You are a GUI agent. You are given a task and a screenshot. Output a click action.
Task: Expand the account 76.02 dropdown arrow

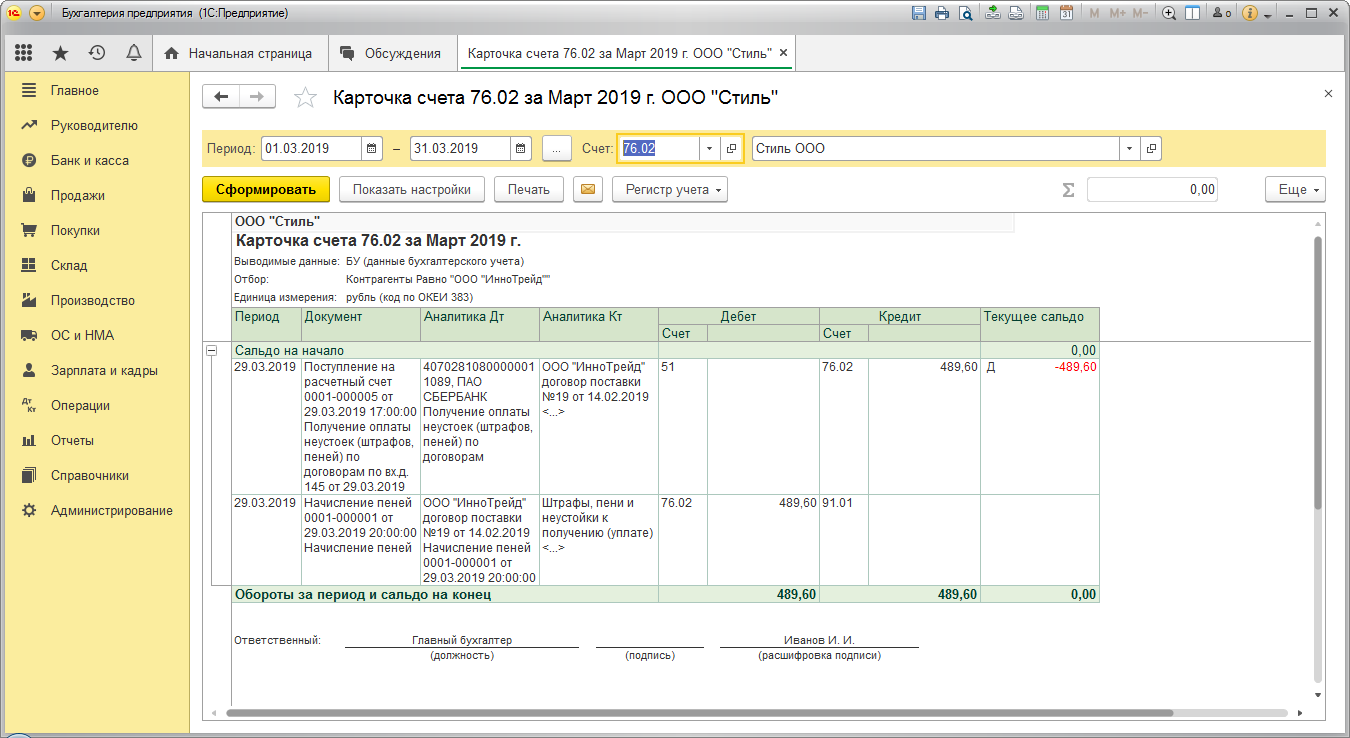coord(709,148)
